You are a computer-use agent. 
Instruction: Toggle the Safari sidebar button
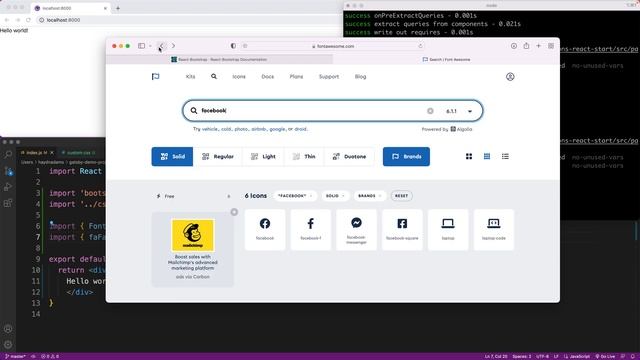(141, 46)
